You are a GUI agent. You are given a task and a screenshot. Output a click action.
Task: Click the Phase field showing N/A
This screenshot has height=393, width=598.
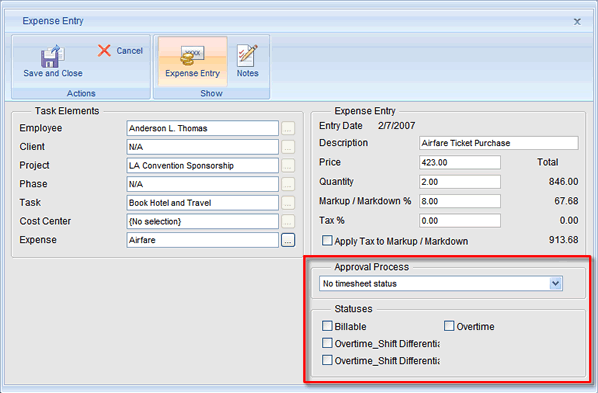click(x=203, y=184)
